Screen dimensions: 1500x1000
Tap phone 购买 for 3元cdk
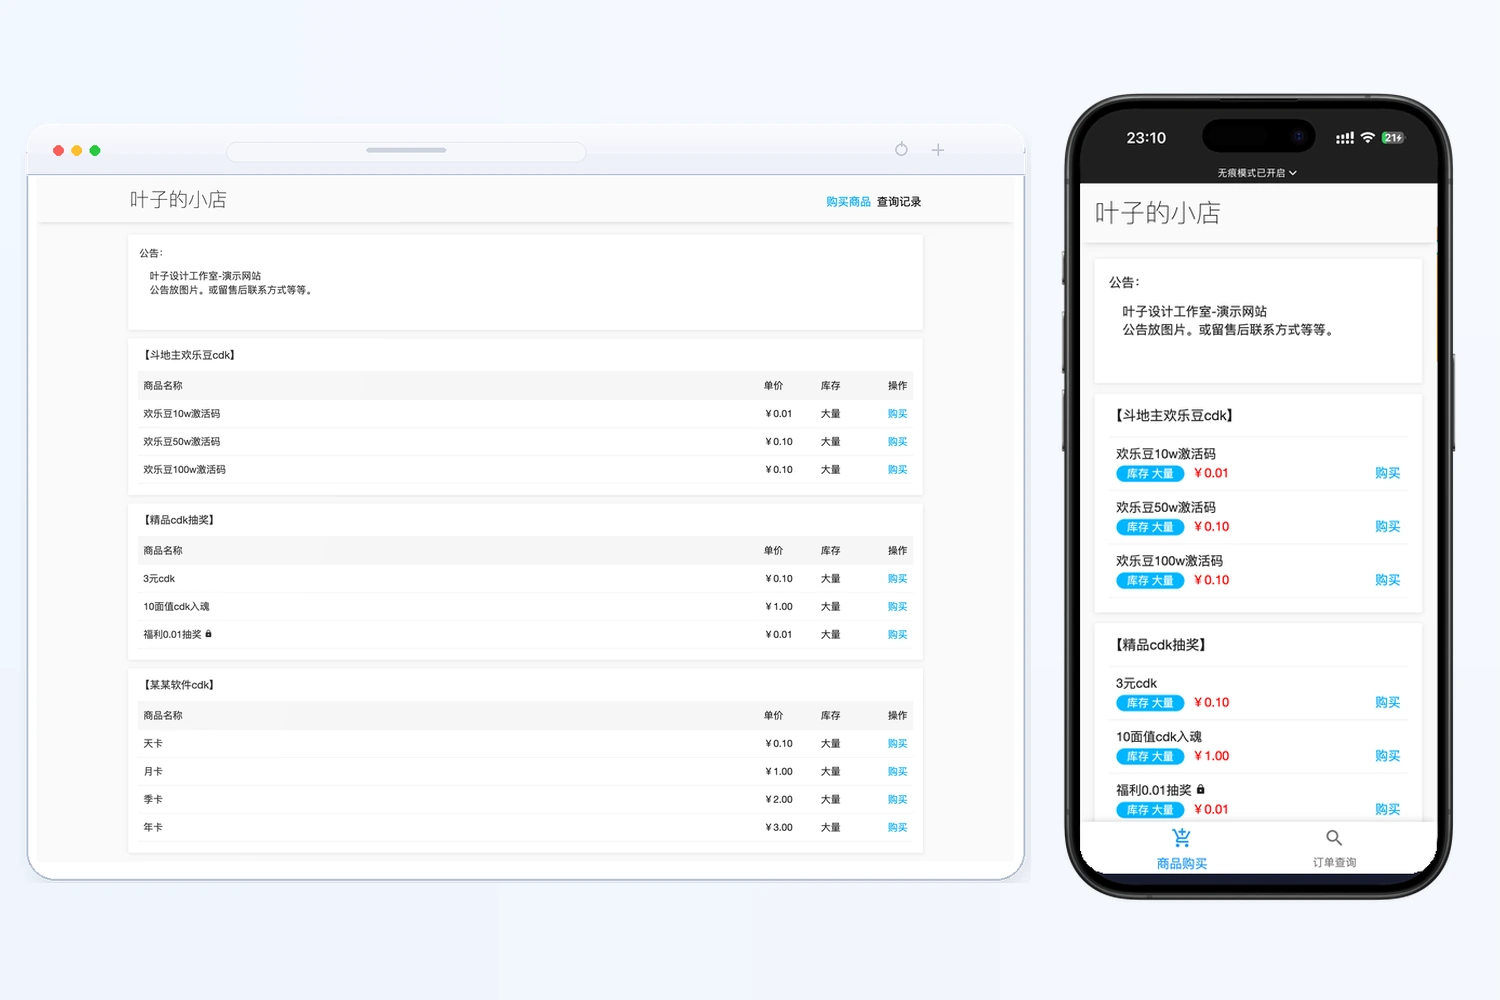1387,703
